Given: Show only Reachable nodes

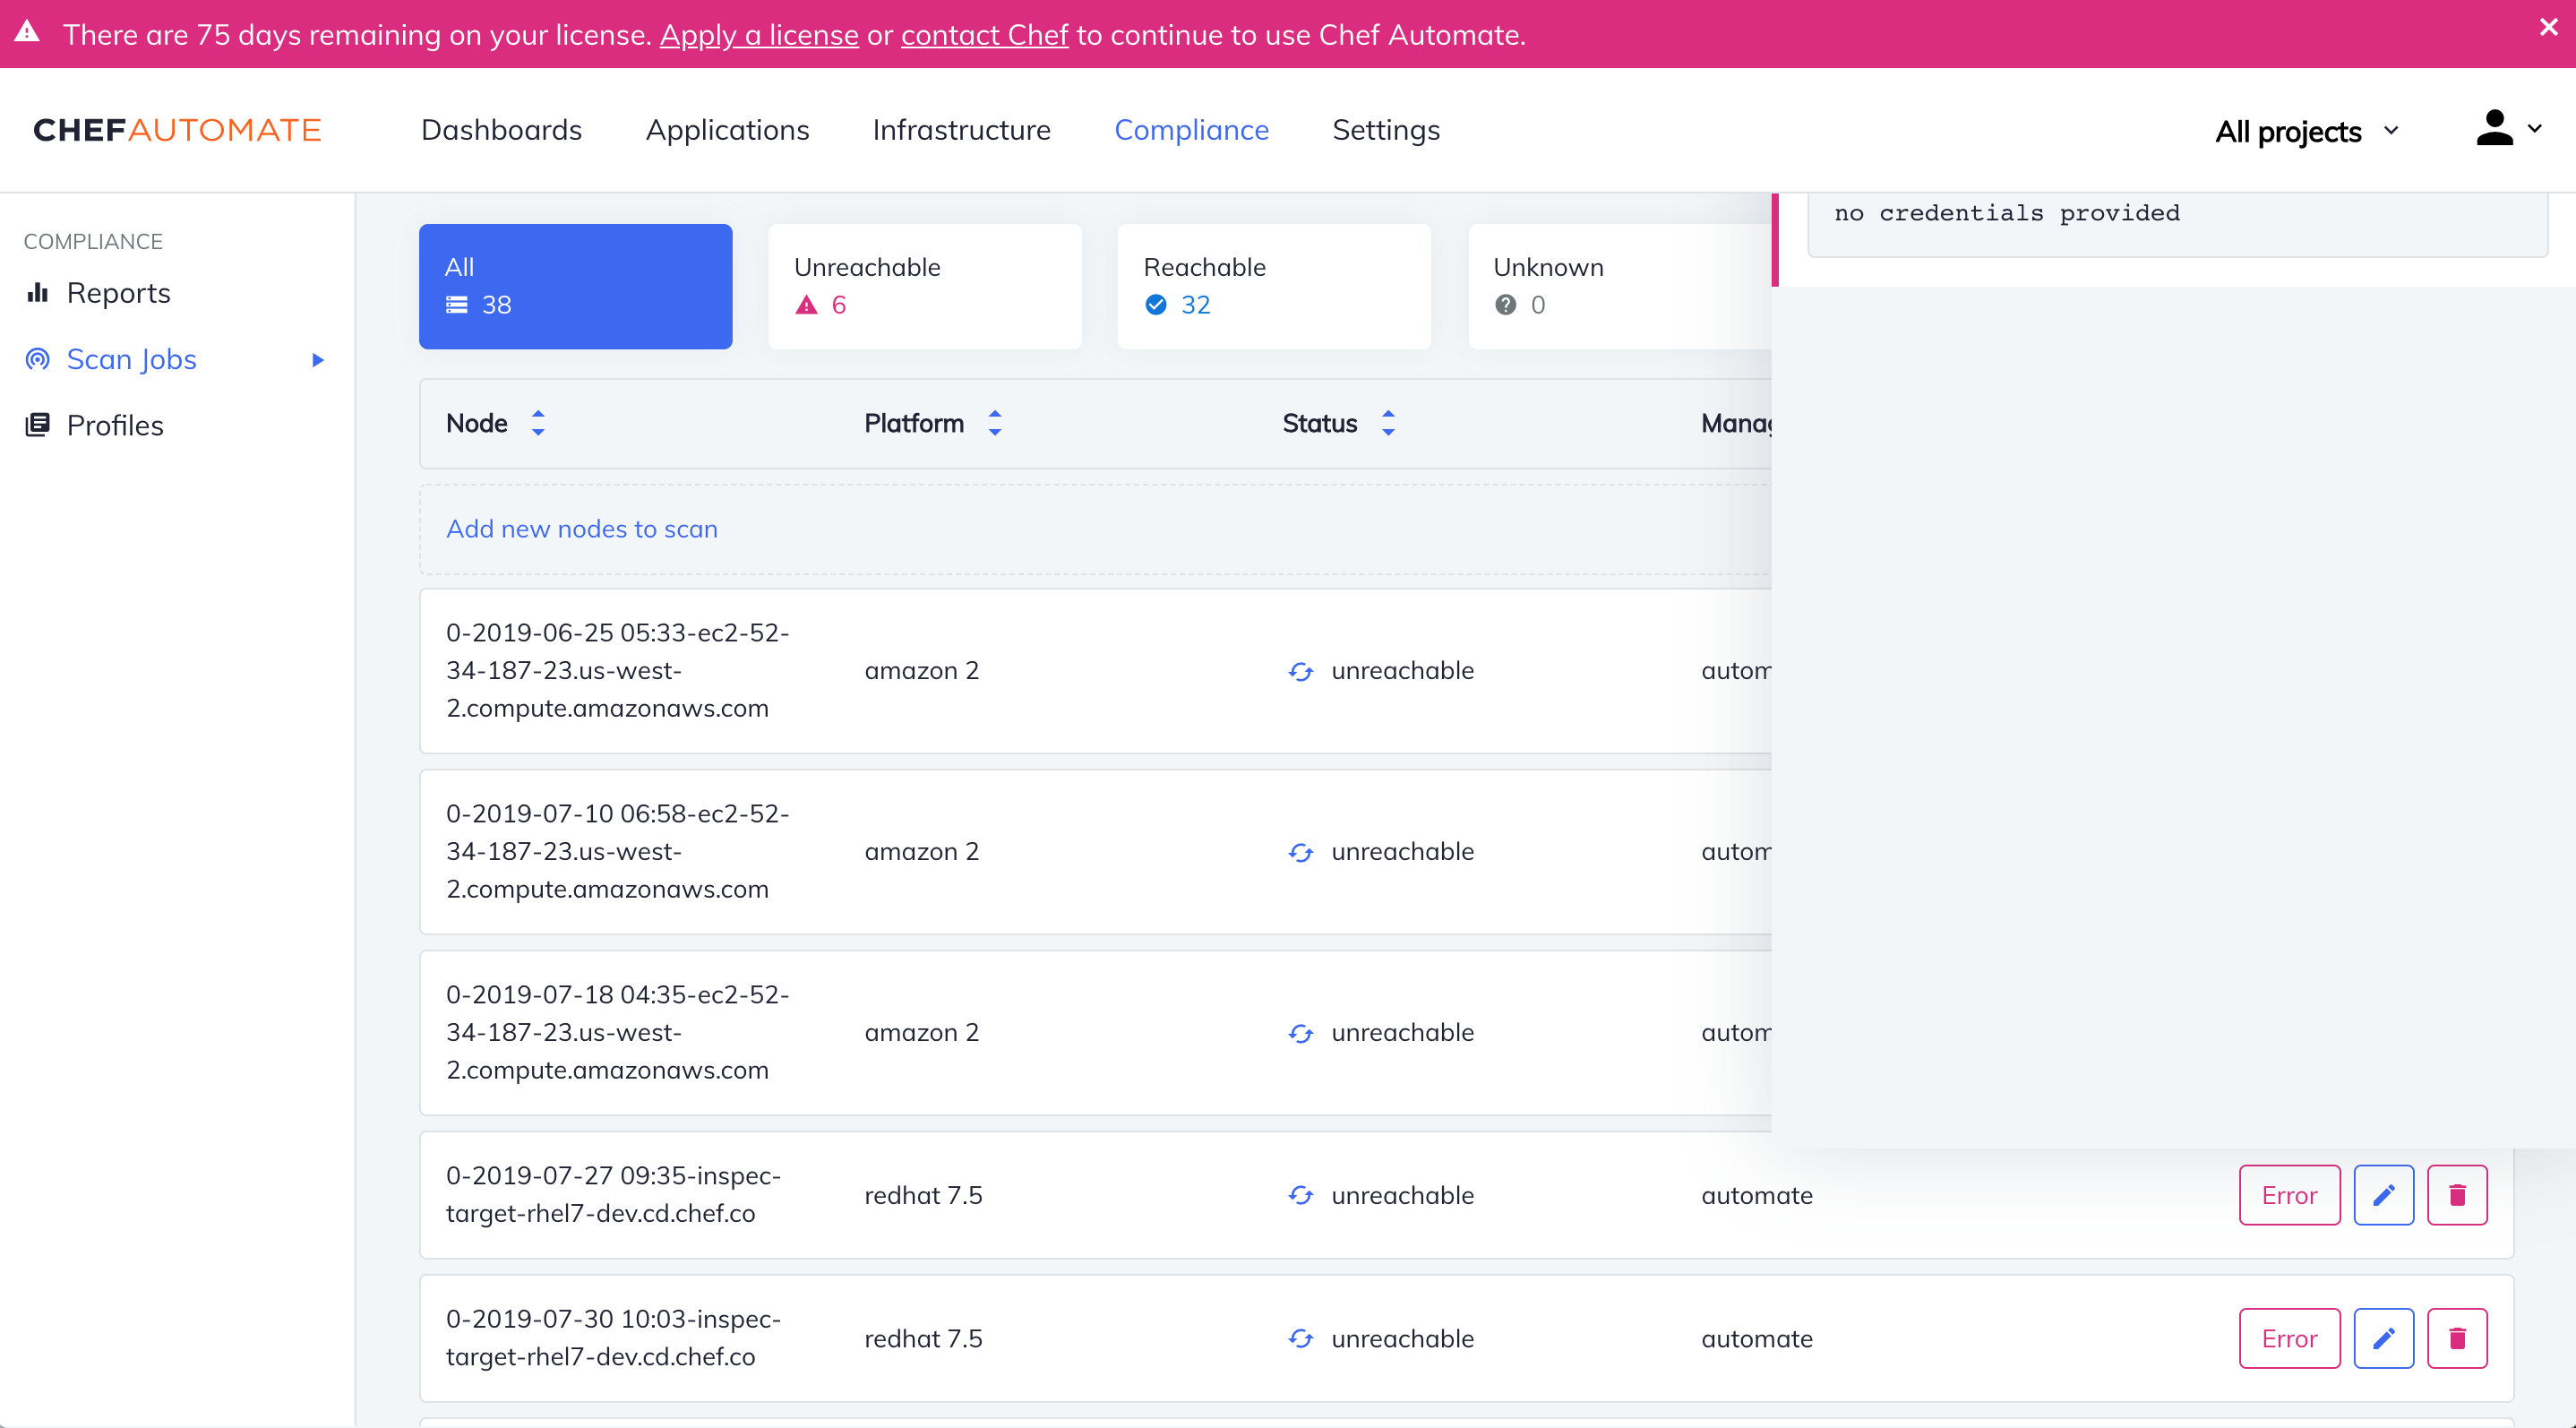Looking at the screenshot, I should (1273, 286).
